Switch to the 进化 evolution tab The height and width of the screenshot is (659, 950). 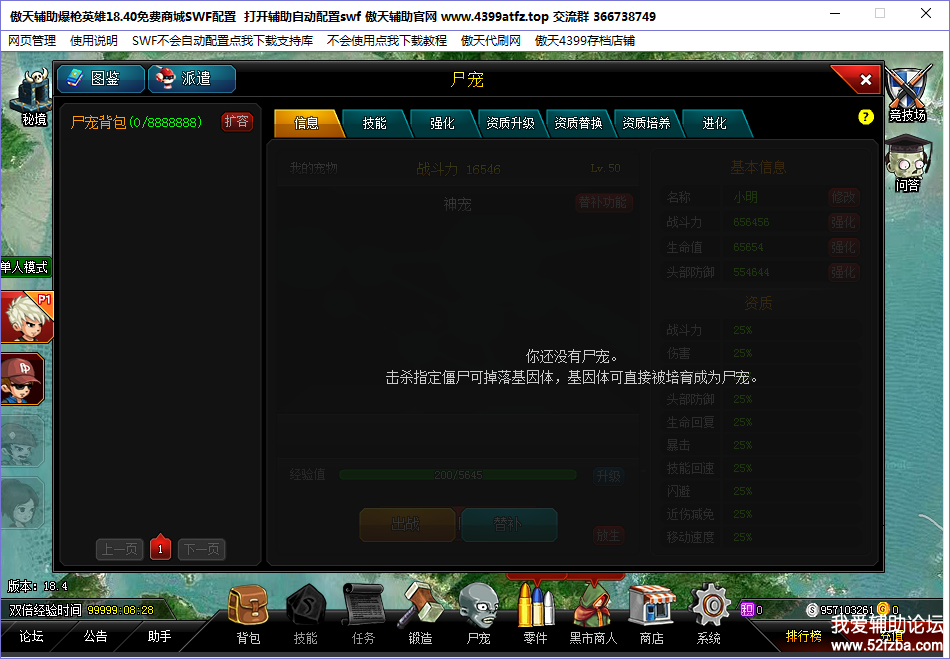pyautogui.click(x=714, y=123)
